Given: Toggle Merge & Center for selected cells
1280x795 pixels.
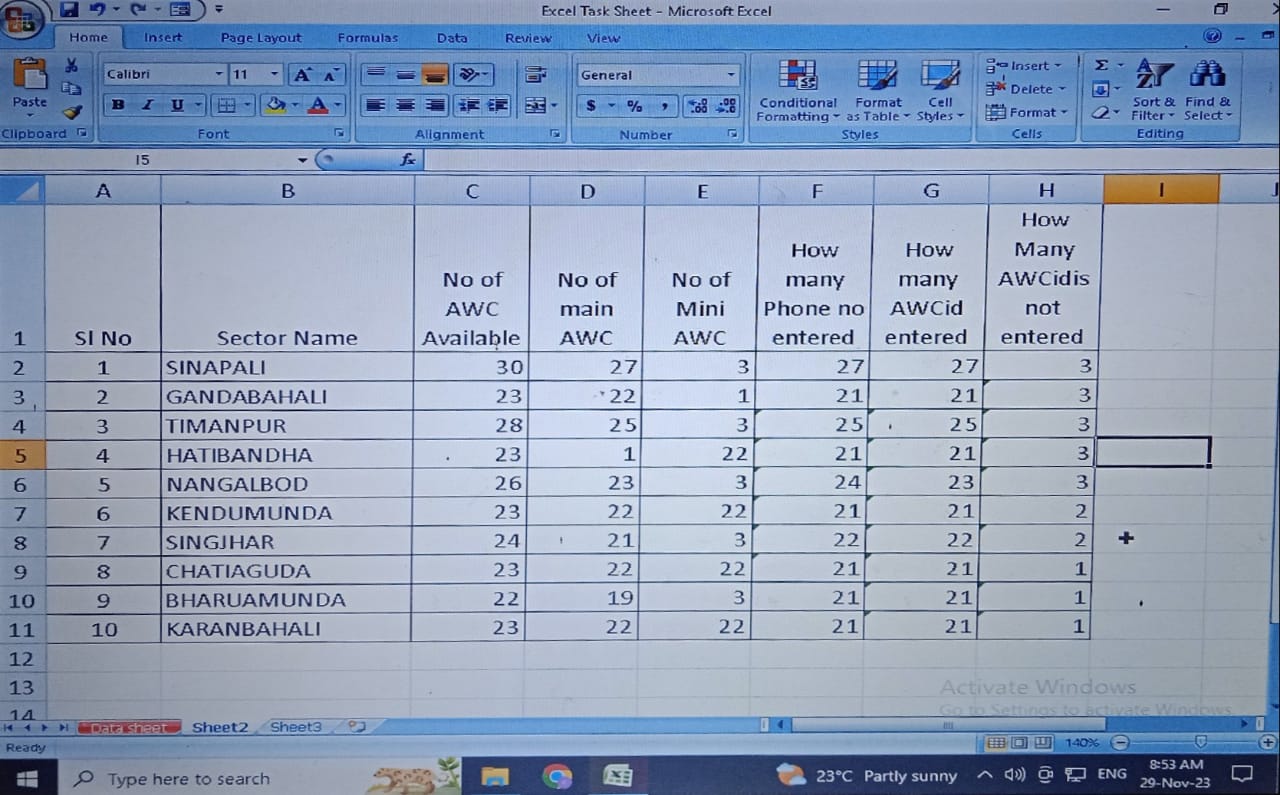Looking at the screenshot, I should [535, 105].
